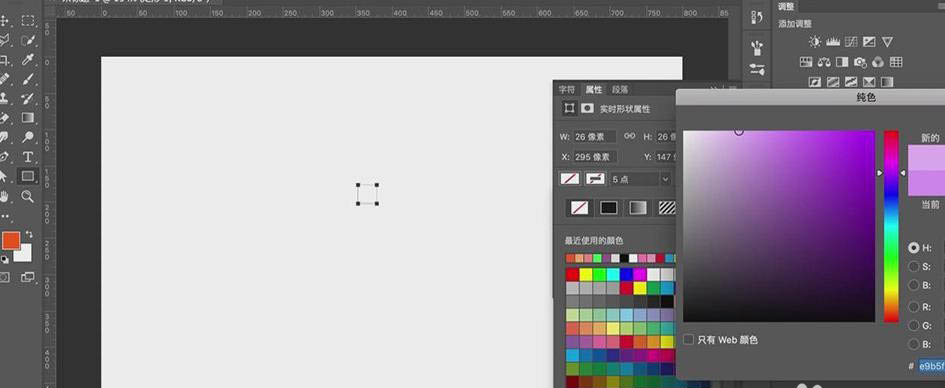Image resolution: width=945 pixels, height=388 pixels.
Task: Select the R red radio button
Action: 914,307
